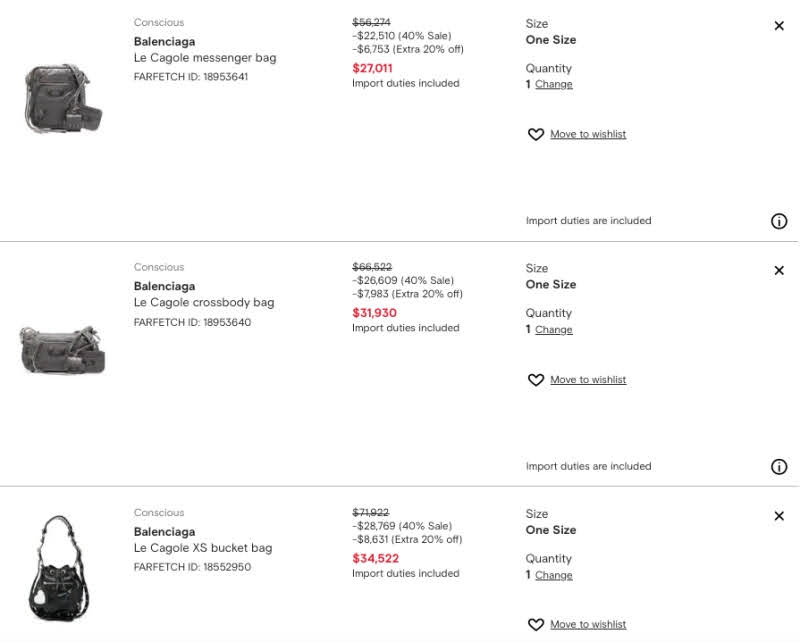The width and height of the screenshot is (800, 642).
Task: Move the XS bucket bag to wishlist link
Action: coord(588,625)
